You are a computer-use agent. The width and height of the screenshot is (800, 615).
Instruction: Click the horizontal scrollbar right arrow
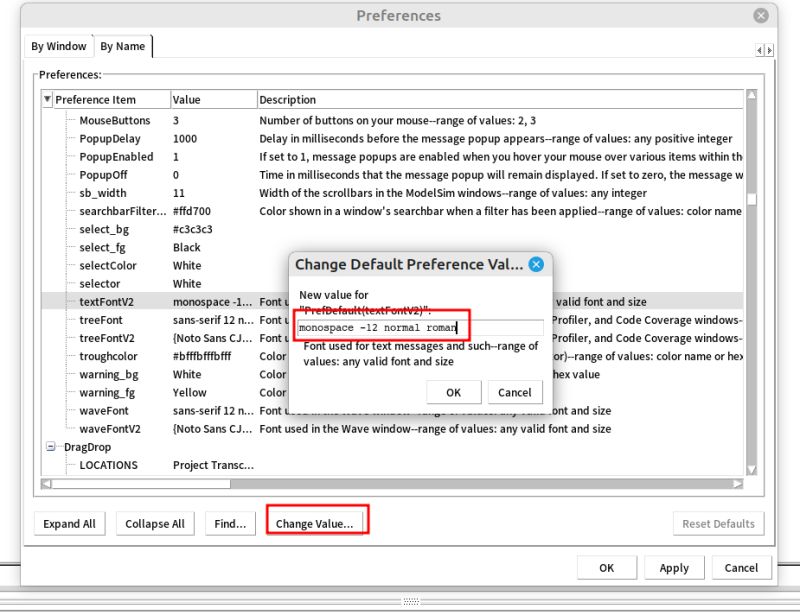[738, 483]
